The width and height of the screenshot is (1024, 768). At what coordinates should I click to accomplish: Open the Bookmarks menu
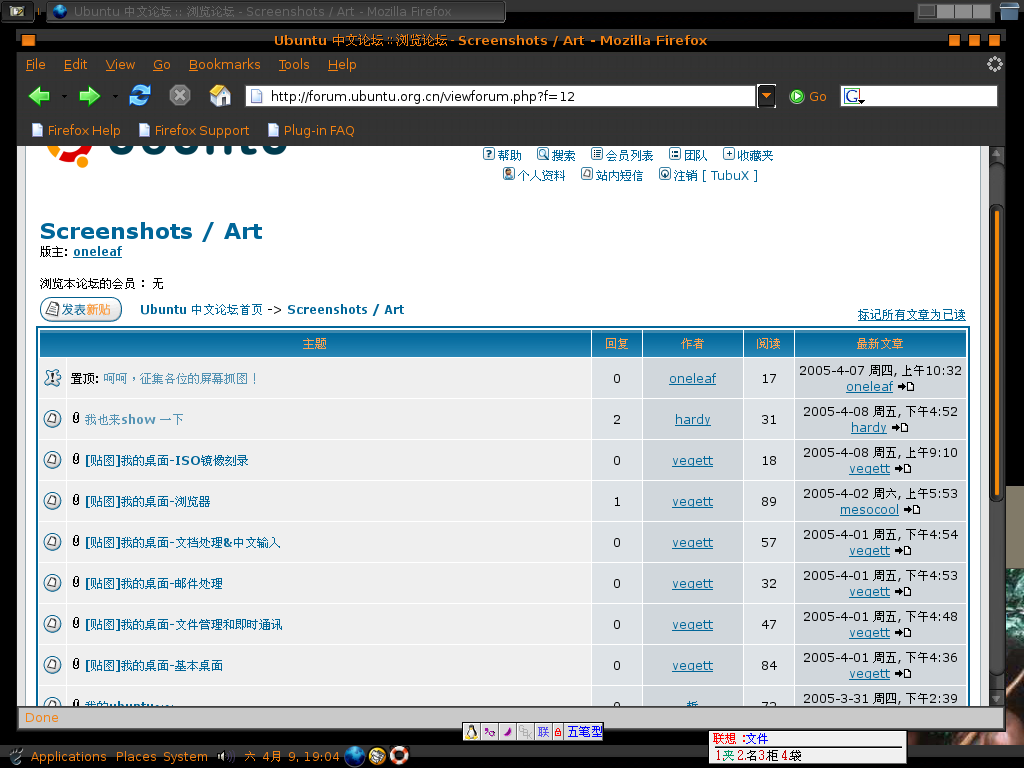[224, 65]
